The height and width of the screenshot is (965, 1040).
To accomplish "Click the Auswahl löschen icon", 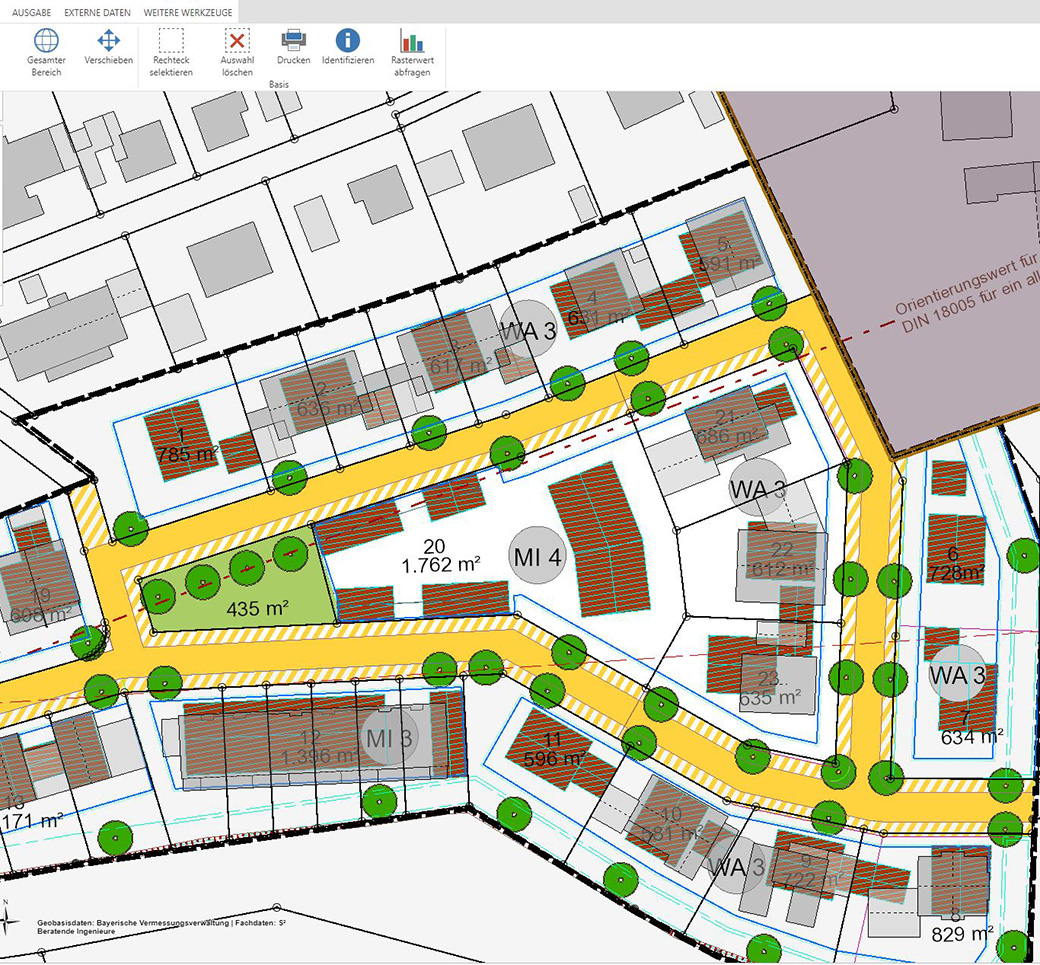I will (x=237, y=40).
